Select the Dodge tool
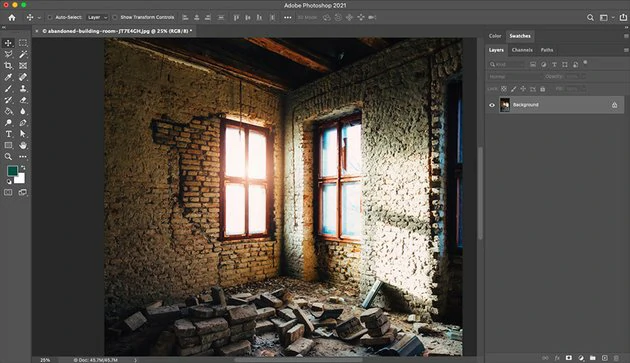Screen dimensions: 630x363 coord(8,123)
